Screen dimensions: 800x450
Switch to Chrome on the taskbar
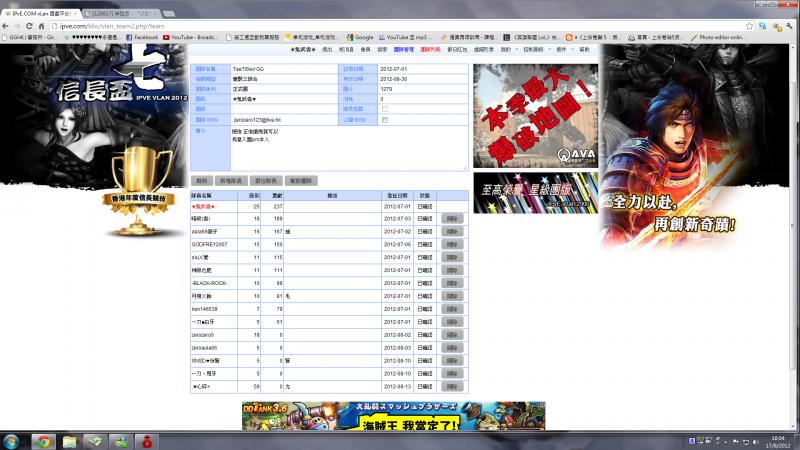43,441
